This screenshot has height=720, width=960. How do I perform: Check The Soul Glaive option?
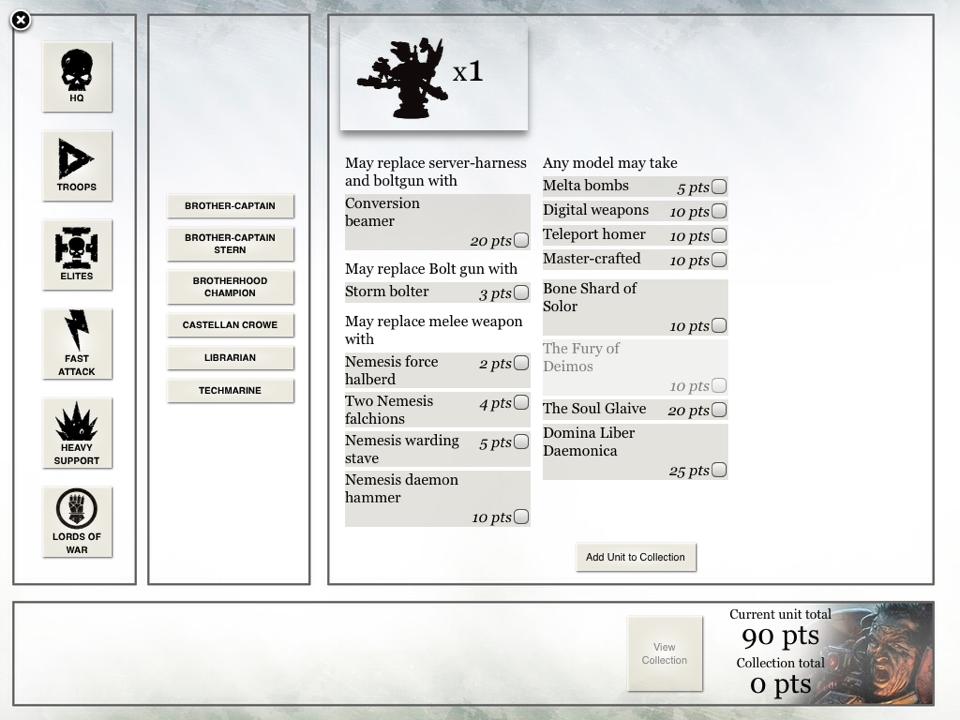click(719, 410)
